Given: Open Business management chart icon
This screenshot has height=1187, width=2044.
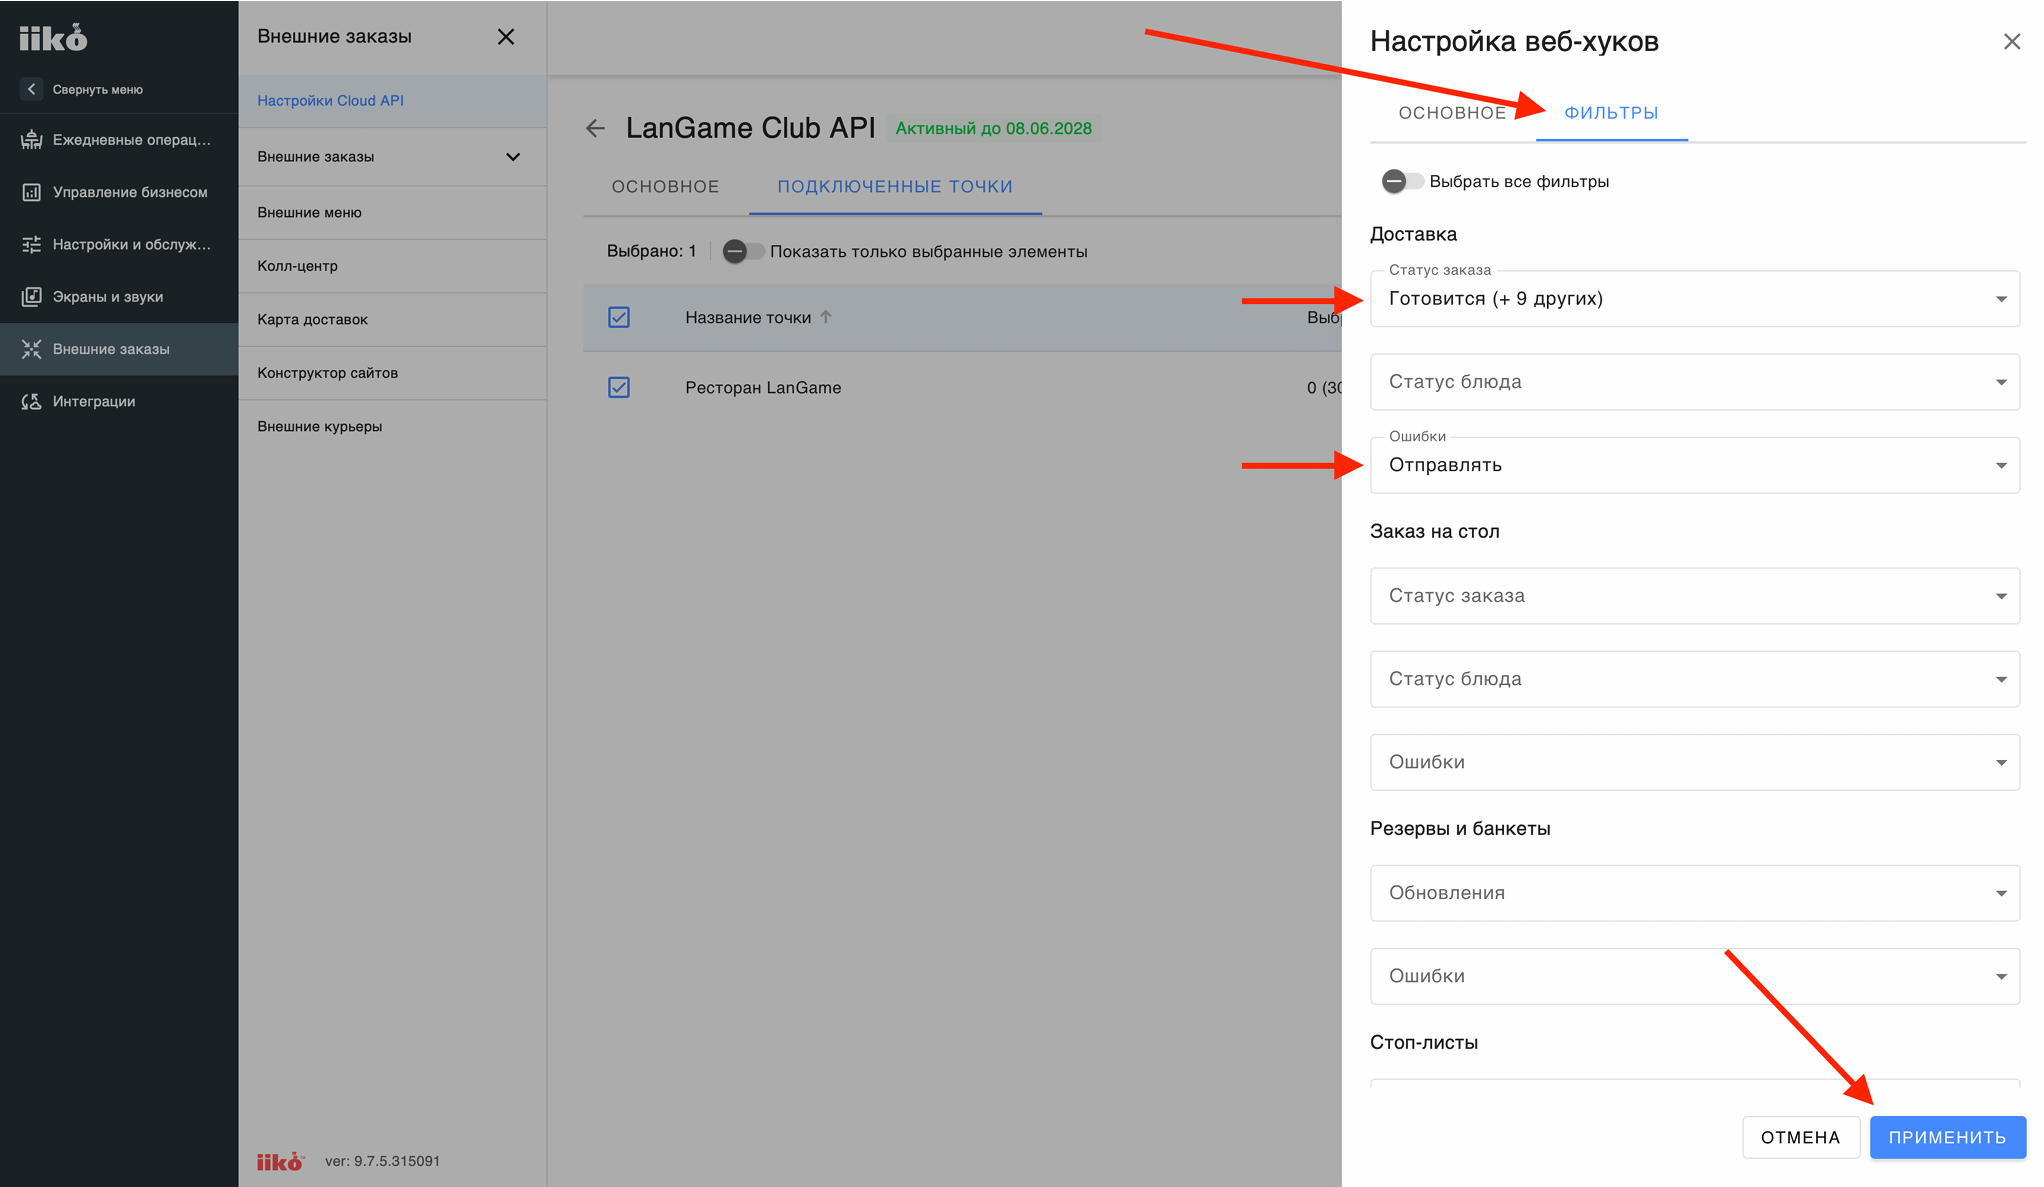Looking at the screenshot, I should pos(32,192).
